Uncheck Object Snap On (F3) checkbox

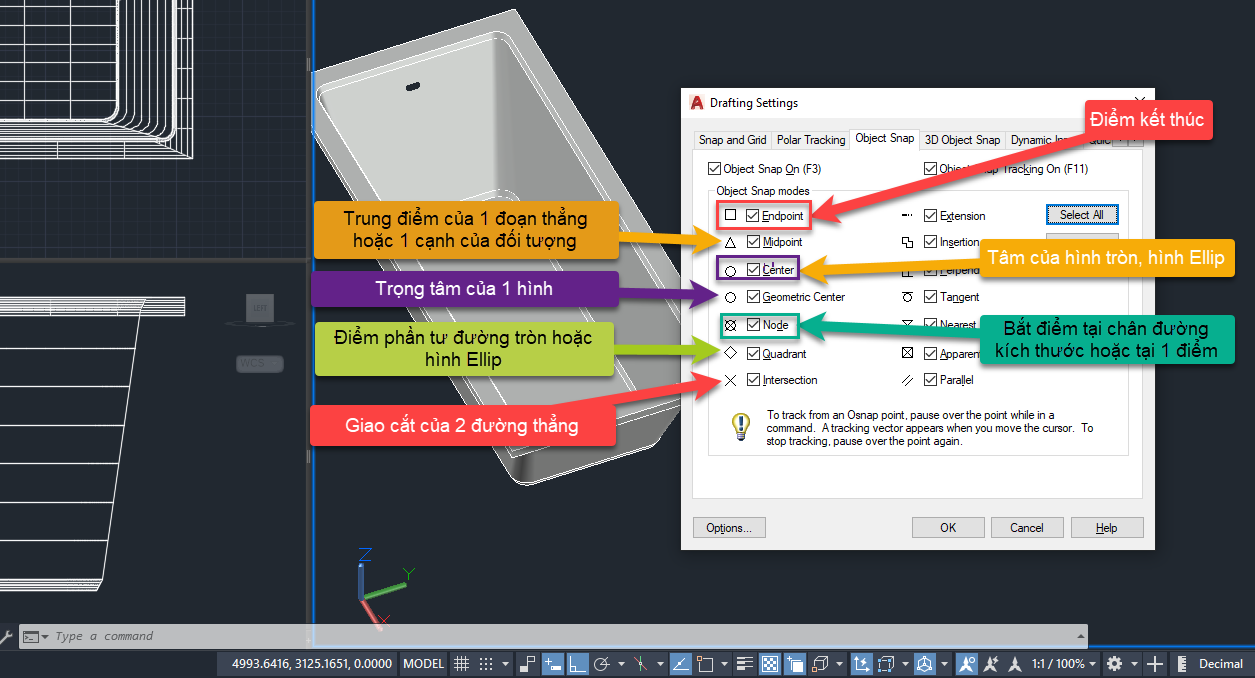click(713, 169)
